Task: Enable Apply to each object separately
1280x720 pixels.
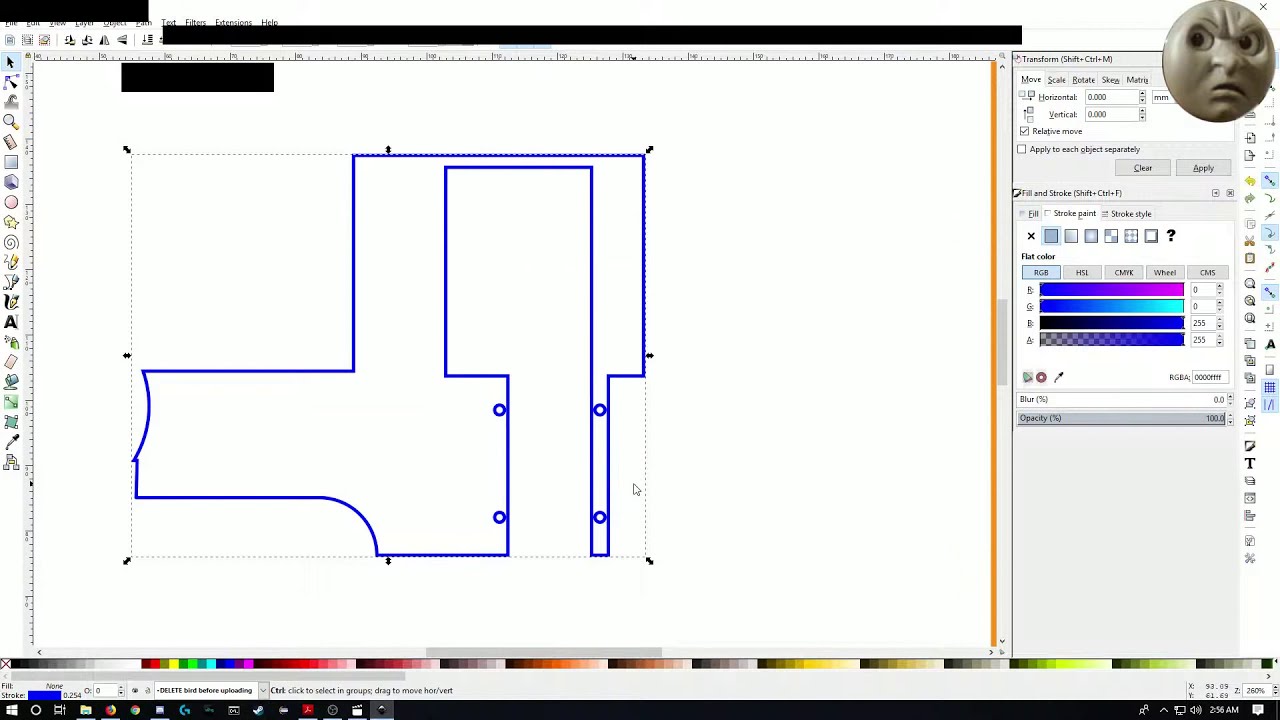Action: [x=1022, y=149]
